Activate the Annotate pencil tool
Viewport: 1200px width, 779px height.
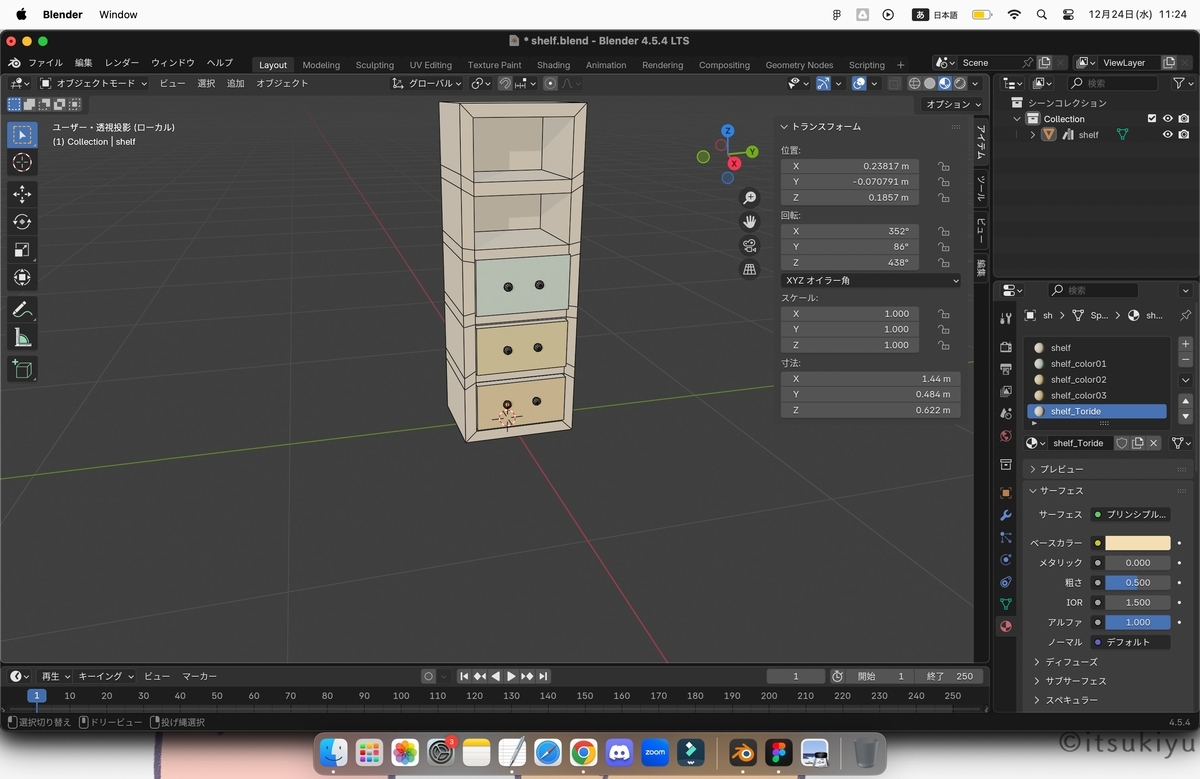22,310
